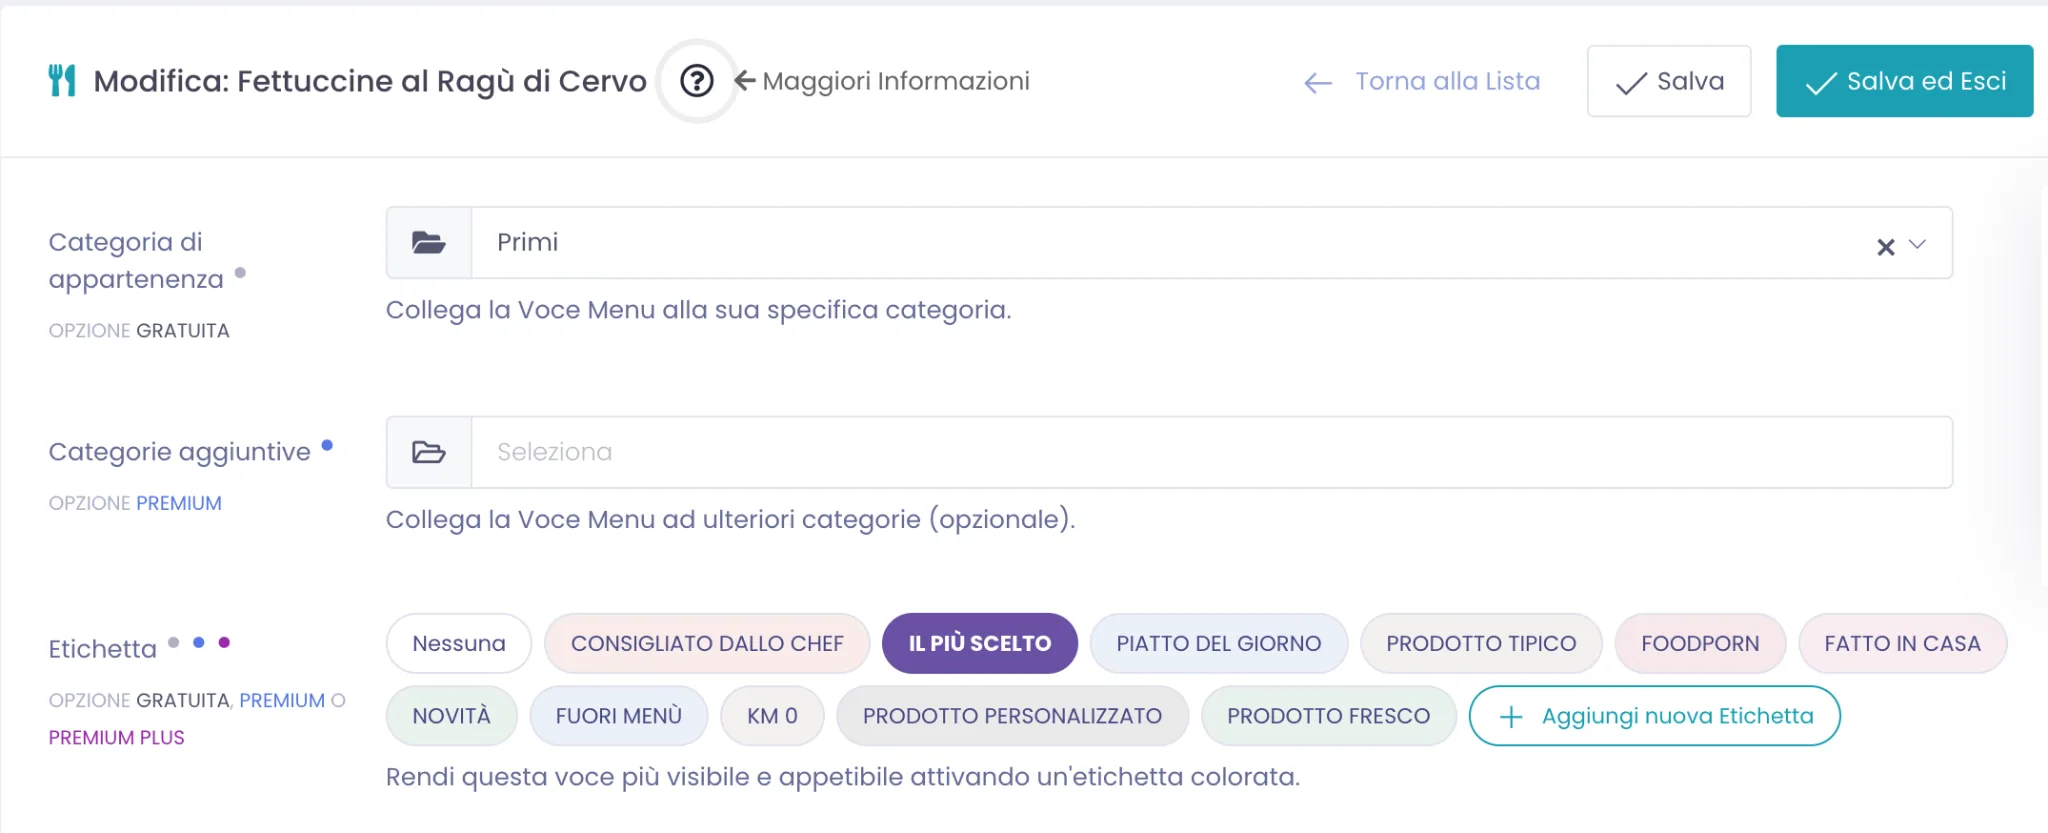This screenshot has width=2048, height=833.
Task: Click the blue dot next to Categorie aggiuntive
Action: (327, 446)
